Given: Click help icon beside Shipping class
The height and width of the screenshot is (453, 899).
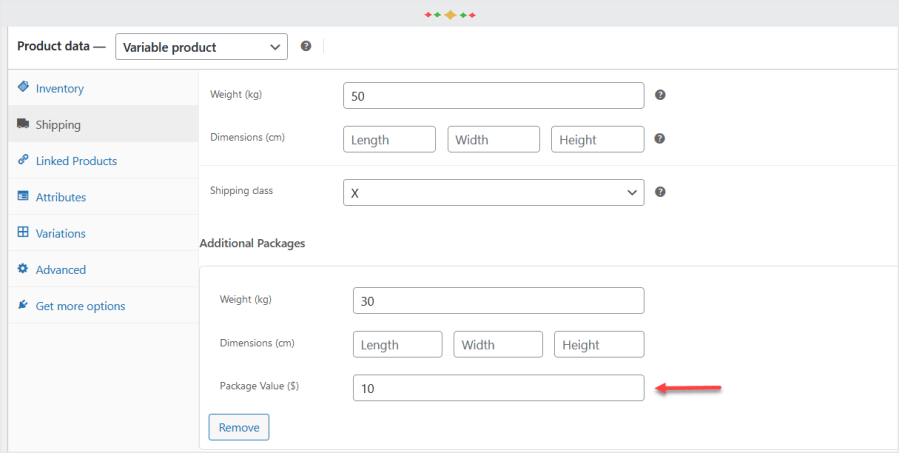Looking at the screenshot, I should click(660, 192).
